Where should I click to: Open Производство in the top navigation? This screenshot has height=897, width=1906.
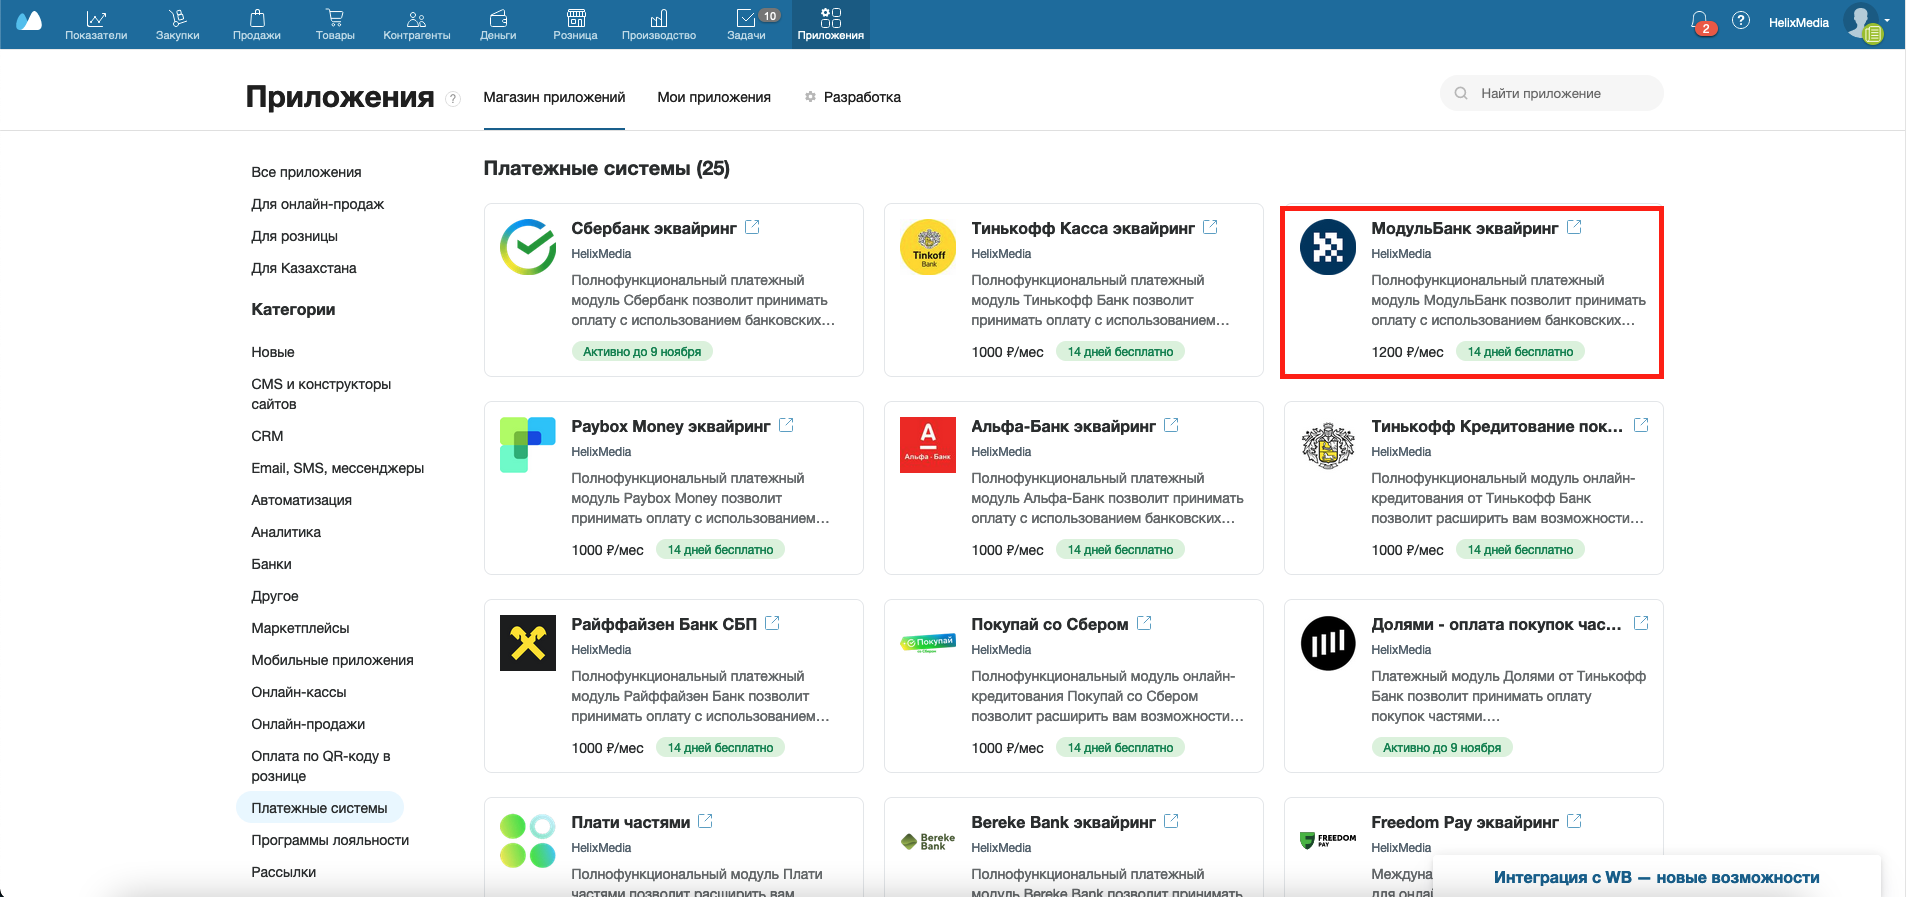[659, 24]
